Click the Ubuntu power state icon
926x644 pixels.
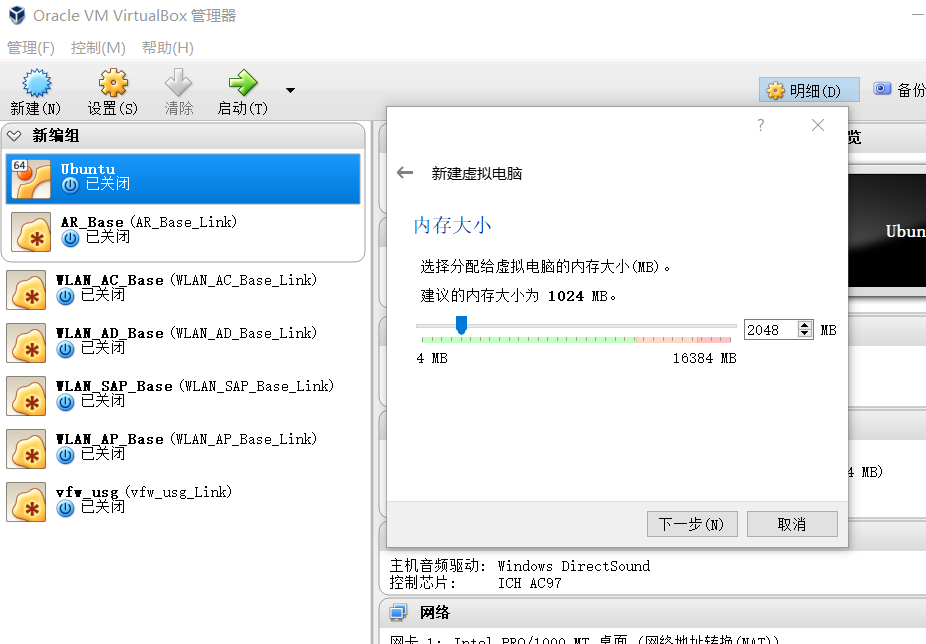70,185
